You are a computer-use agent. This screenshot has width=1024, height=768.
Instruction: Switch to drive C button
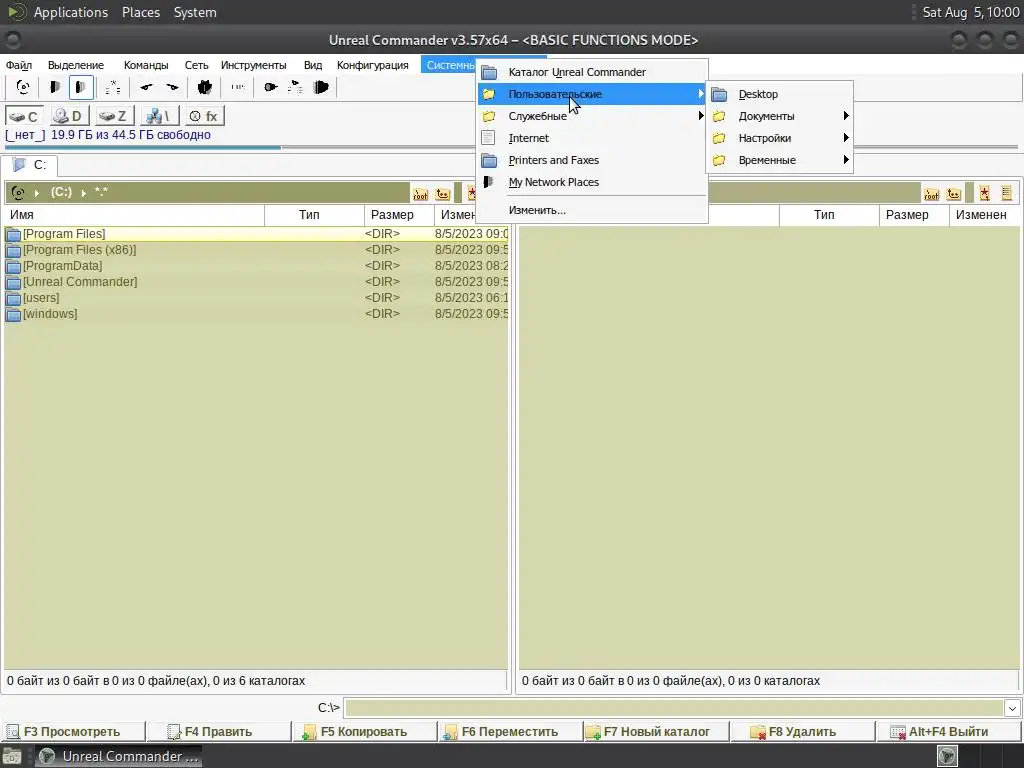pos(24,116)
